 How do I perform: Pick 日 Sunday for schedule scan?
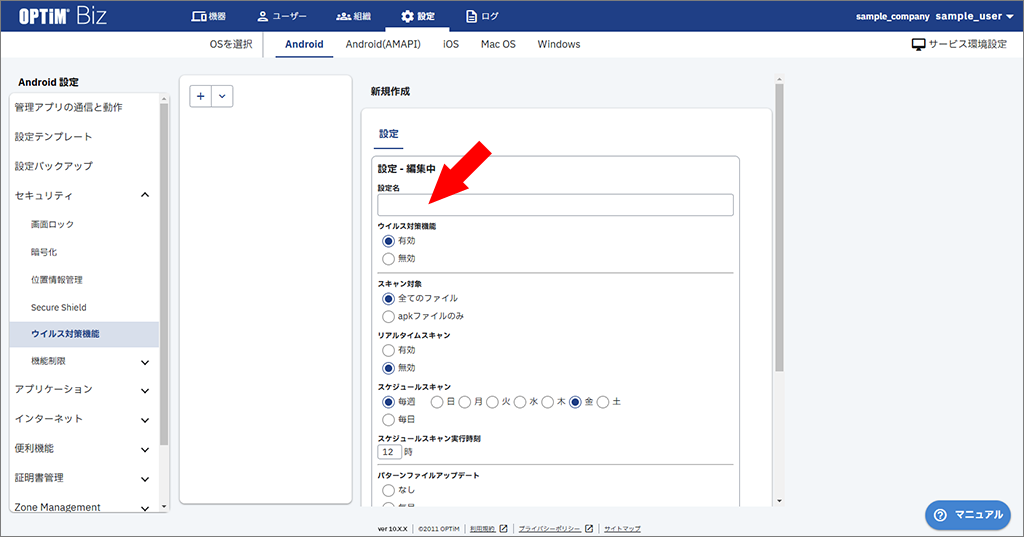pyautogui.click(x=437, y=402)
